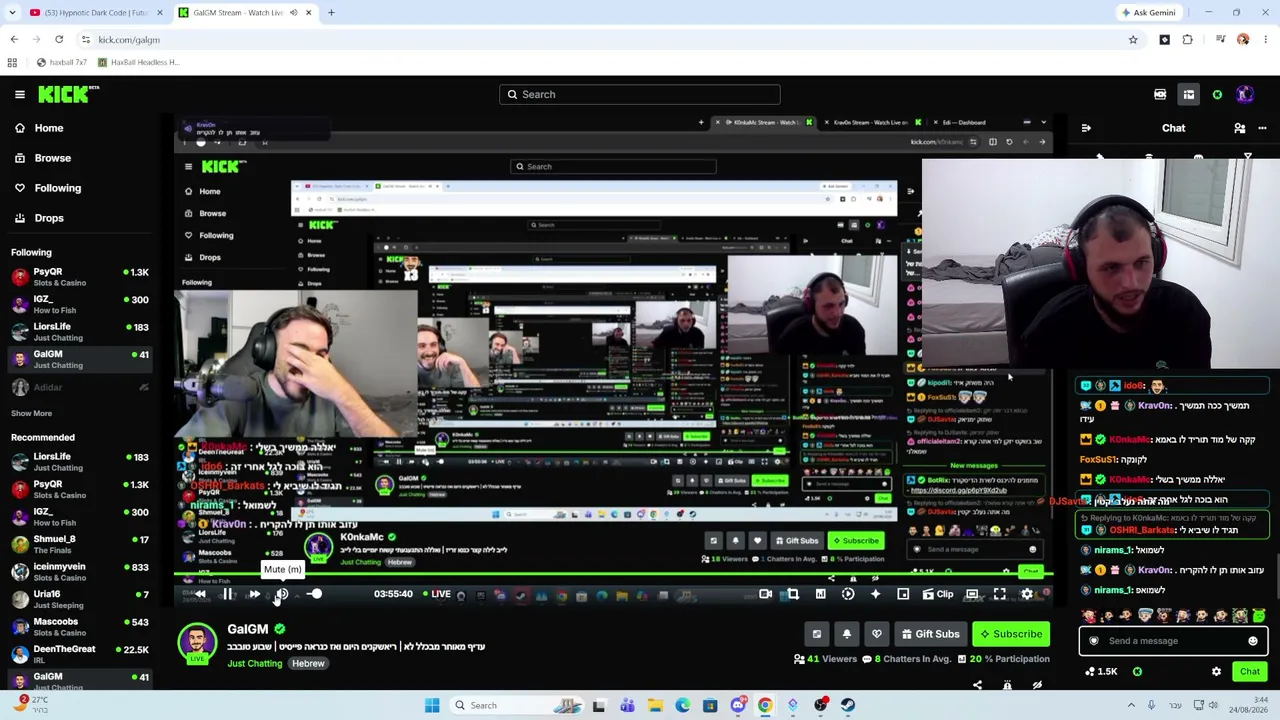Open the Kick sidebar hamburger menu

20,94
